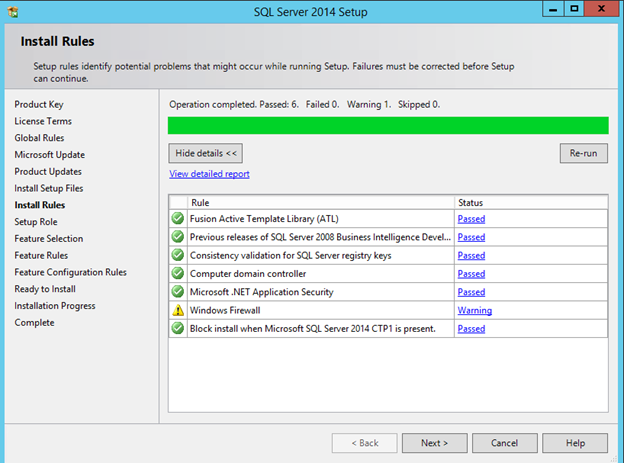The height and width of the screenshot is (463, 624).
Task: Select Setup Role step in sidebar
Action: (36, 222)
